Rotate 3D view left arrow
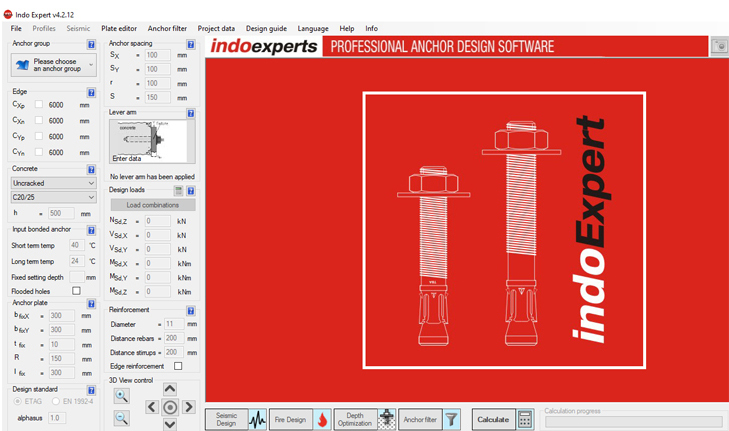 pyautogui.click(x=152, y=407)
